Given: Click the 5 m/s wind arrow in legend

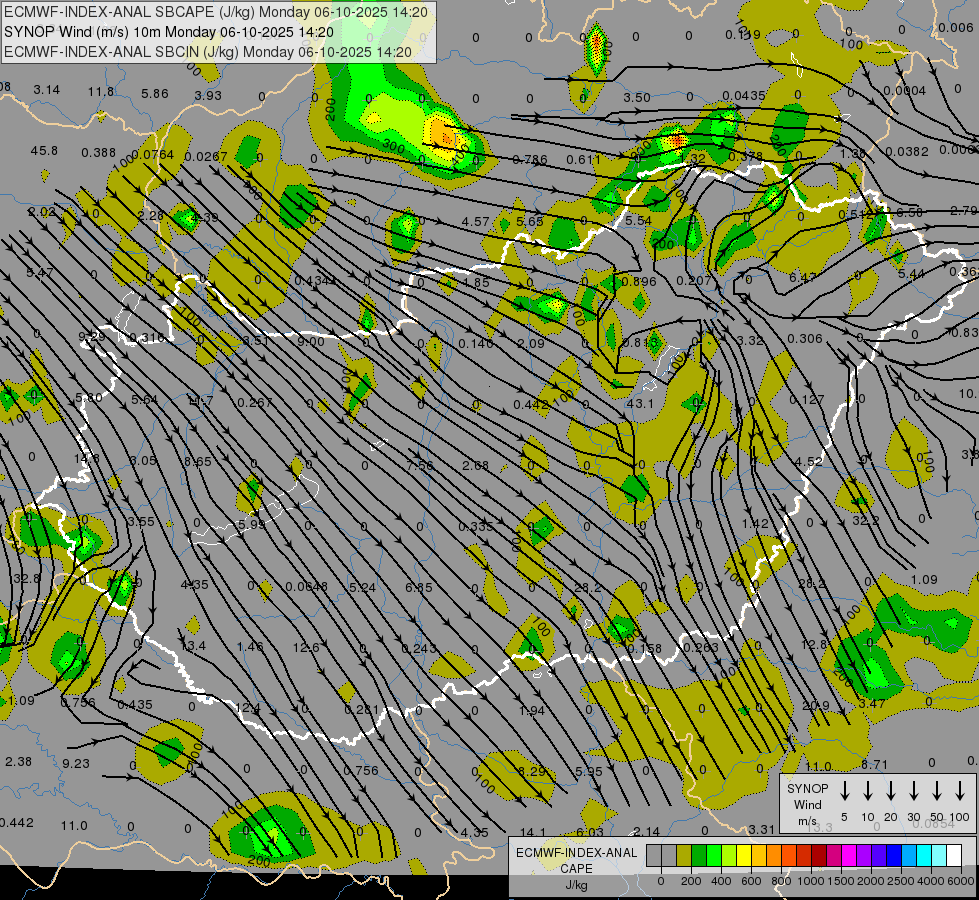Looking at the screenshot, I should [x=844, y=791].
